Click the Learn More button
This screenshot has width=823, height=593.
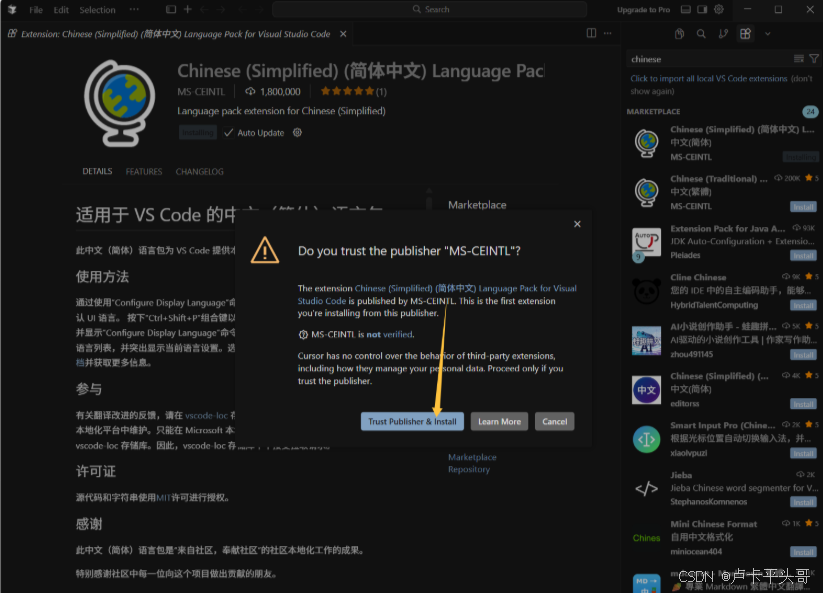(x=499, y=421)
